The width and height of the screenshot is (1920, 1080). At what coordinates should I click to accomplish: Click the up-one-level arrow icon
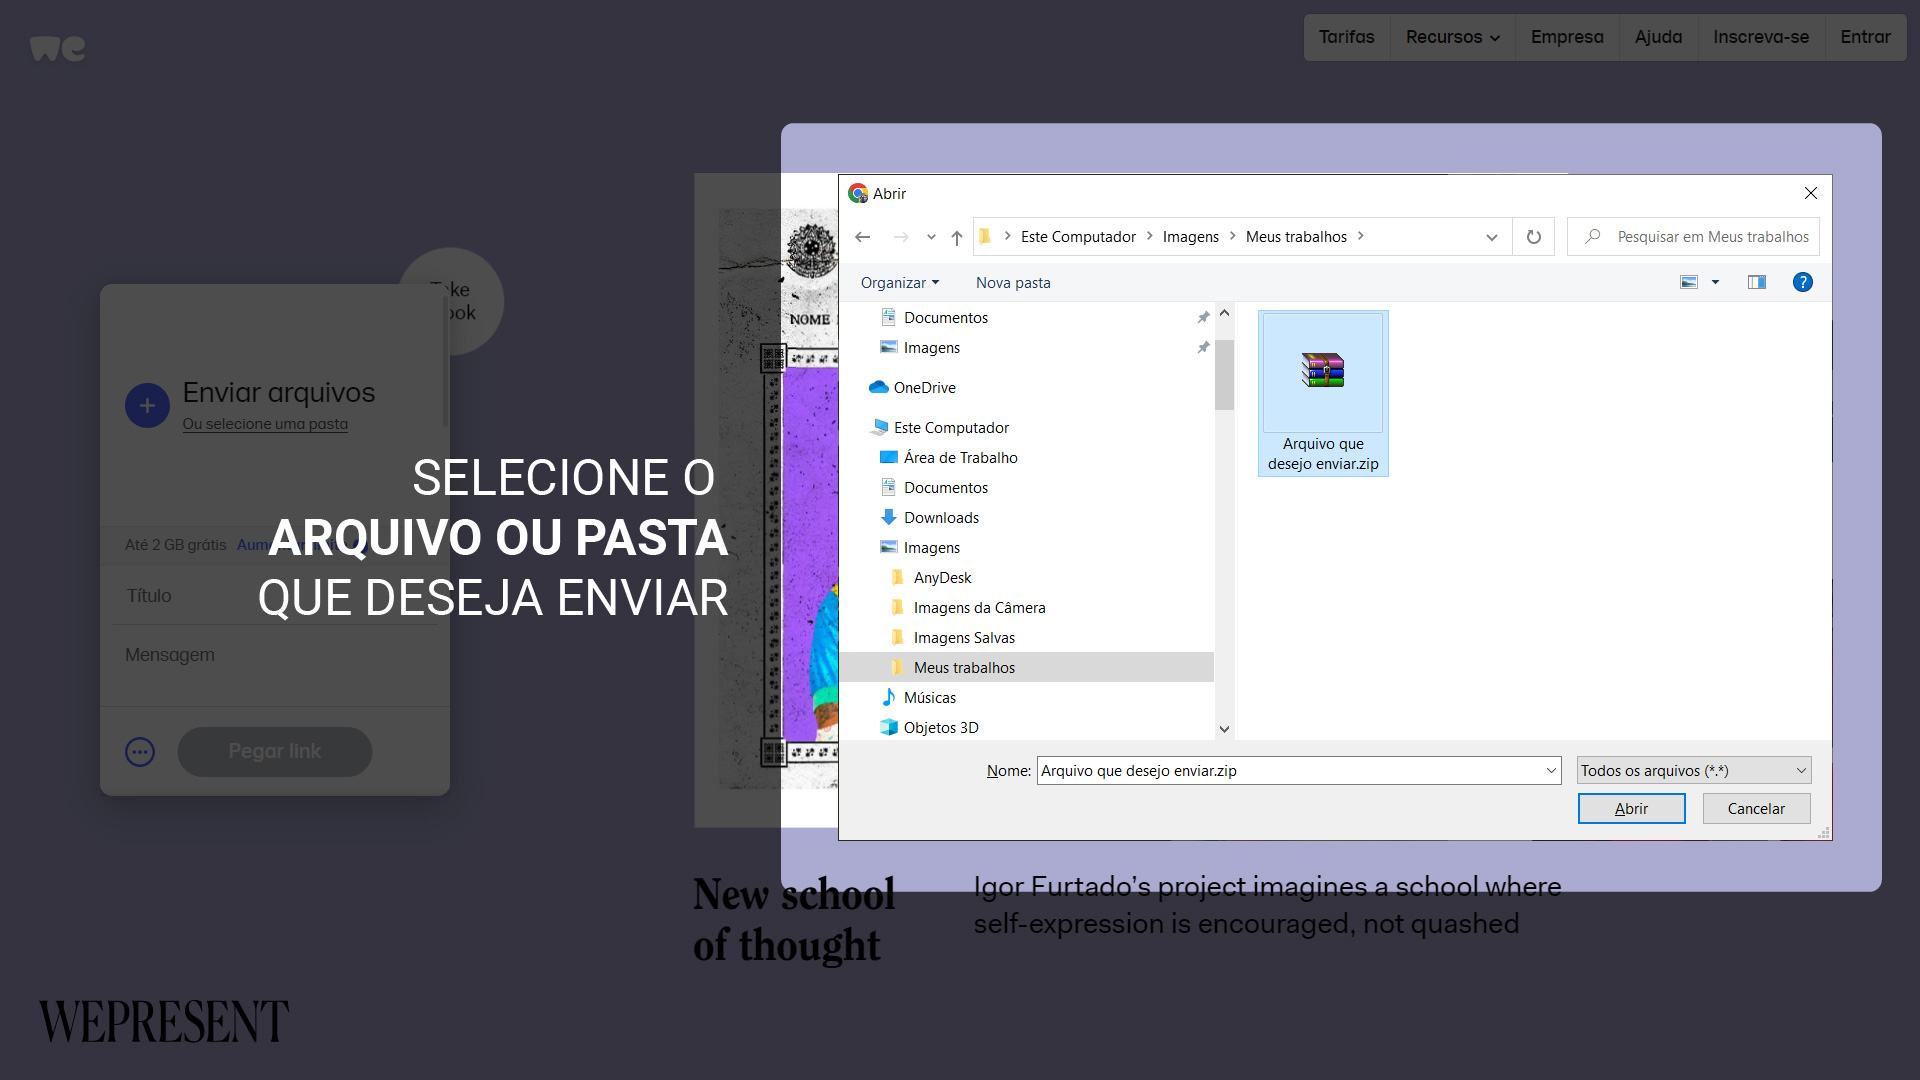click(x=956, y=237)
